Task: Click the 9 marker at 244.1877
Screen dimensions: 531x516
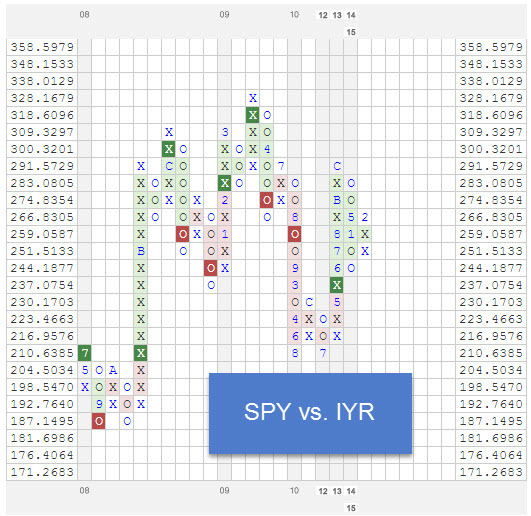Action: click(295, 268)
